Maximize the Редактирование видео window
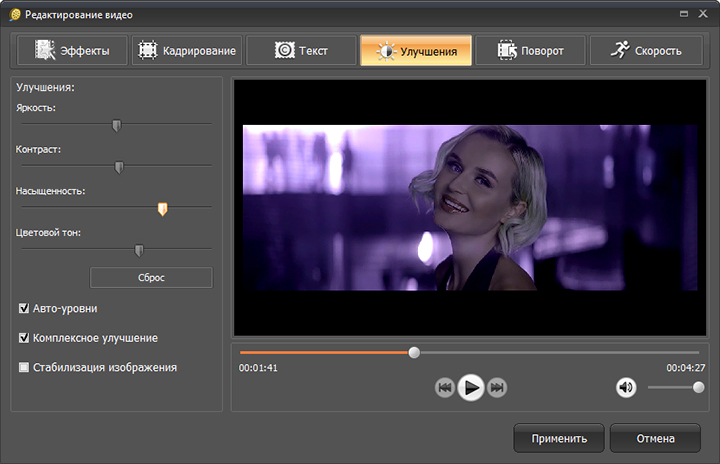The height and width of the screenshot is (464, 720). (684, 14)
